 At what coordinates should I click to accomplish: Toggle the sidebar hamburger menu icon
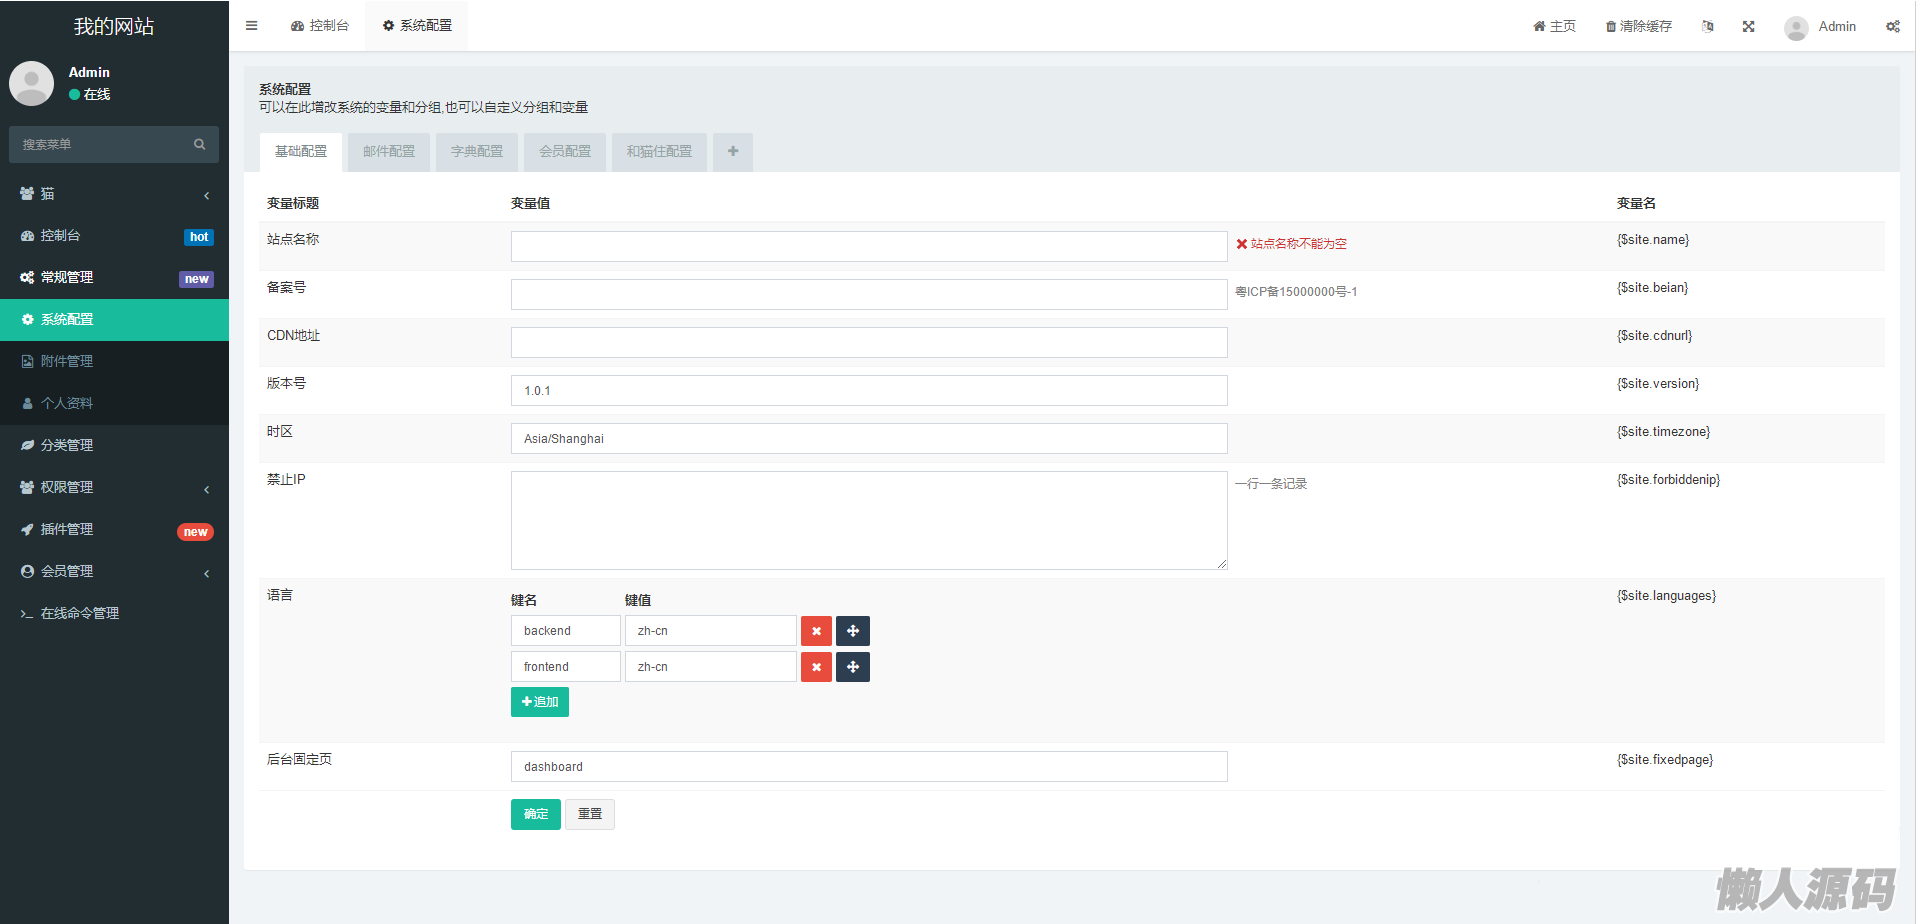pos(252,26)
